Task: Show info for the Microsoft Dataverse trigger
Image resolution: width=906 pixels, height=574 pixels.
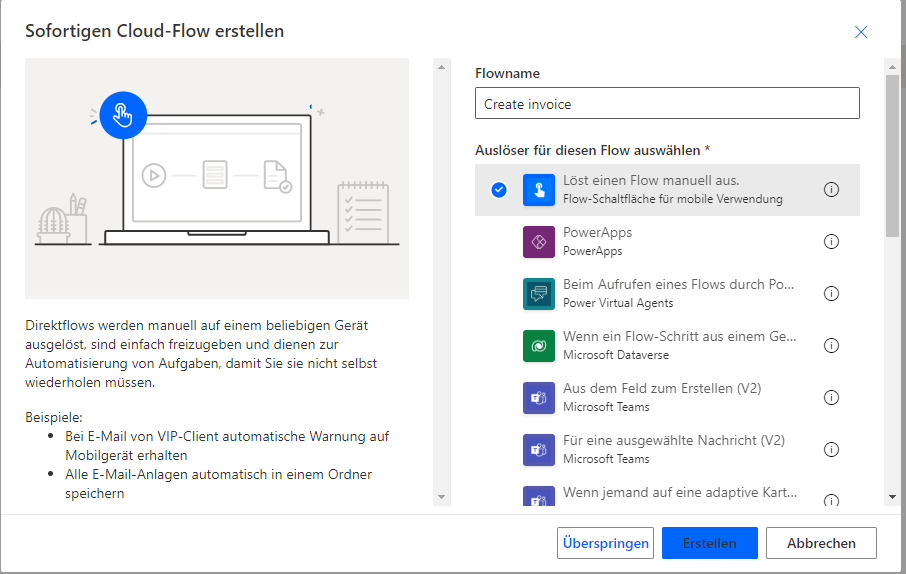Action: click(x=831, y=346)
